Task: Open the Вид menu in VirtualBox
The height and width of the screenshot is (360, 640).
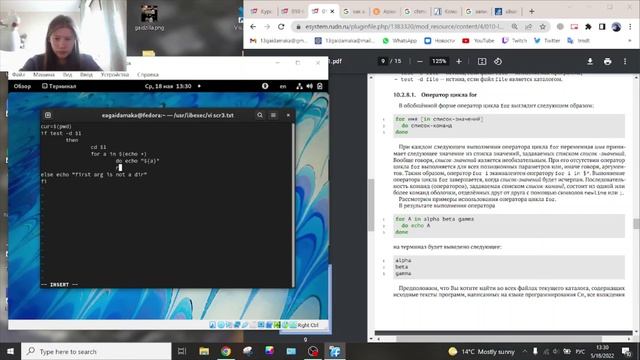Action: tap(67, 75)
